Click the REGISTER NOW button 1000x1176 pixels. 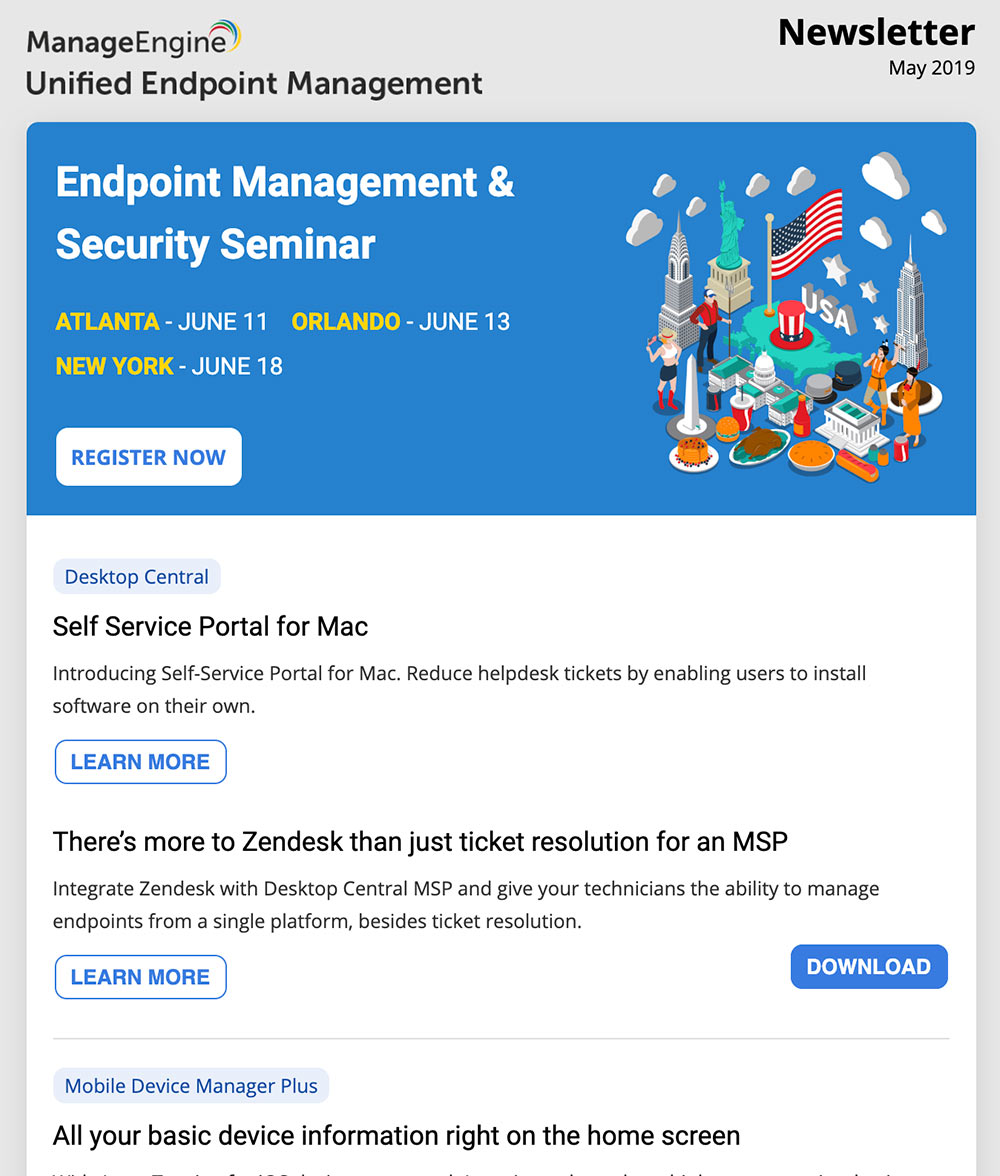point(149,457)
